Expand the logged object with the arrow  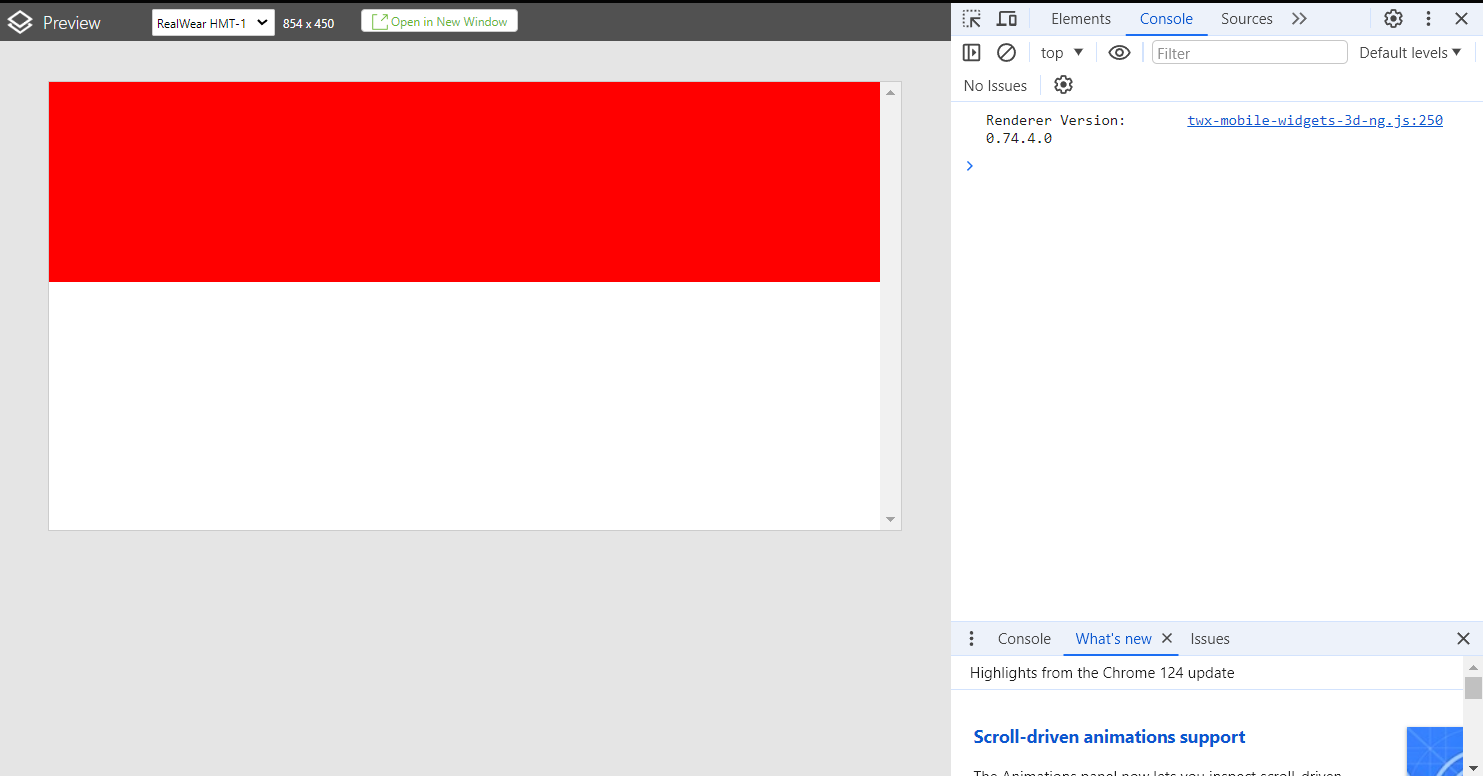969,165
